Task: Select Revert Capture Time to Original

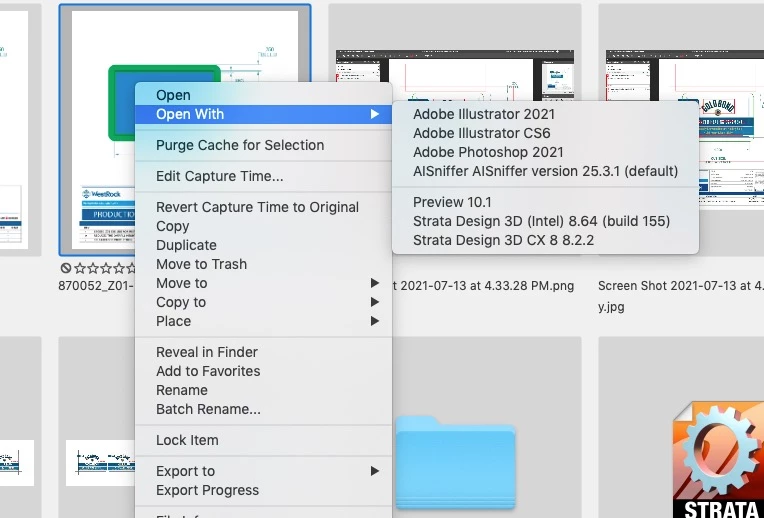Action: coord(263,207)
